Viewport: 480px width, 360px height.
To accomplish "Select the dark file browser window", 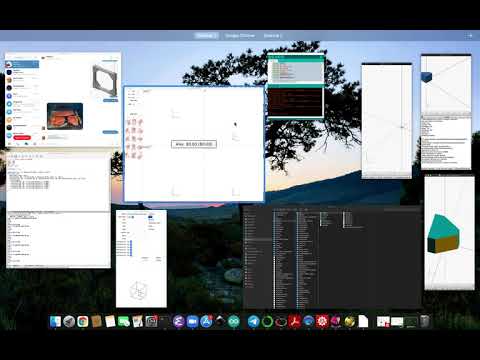I will point(332,258).
